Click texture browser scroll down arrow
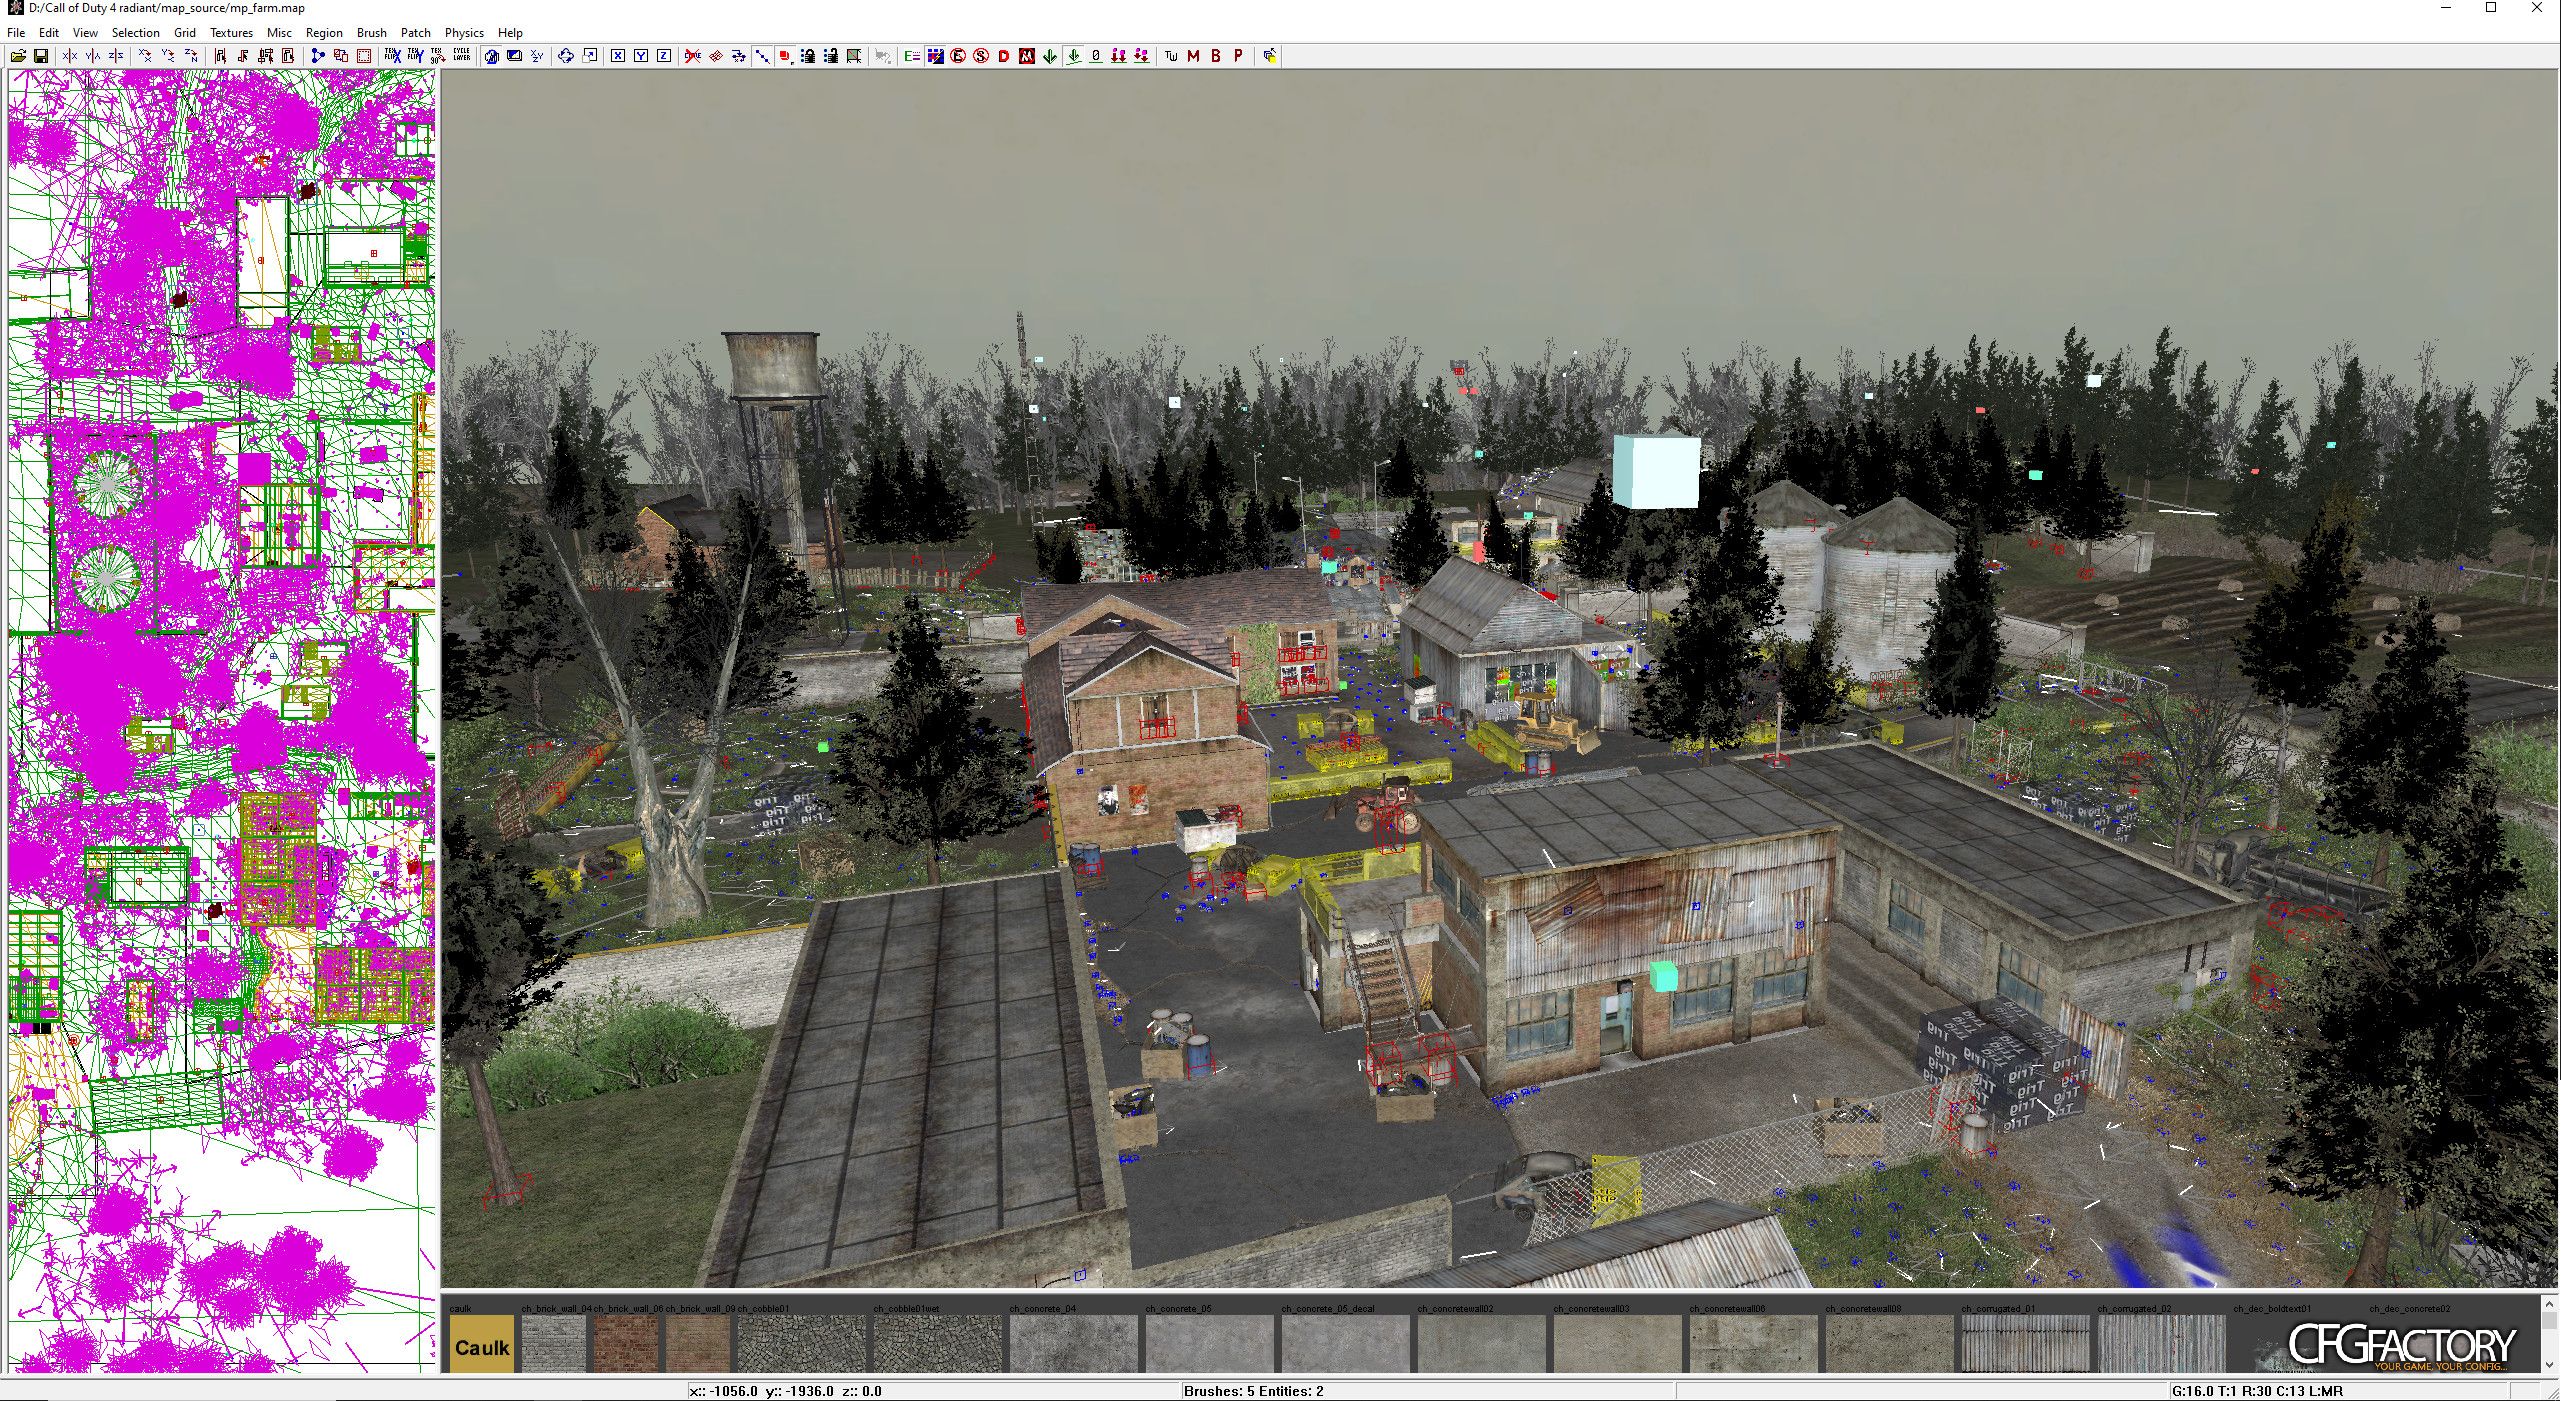Screen dimensions: 2561x1401 pos(2550,1364)
